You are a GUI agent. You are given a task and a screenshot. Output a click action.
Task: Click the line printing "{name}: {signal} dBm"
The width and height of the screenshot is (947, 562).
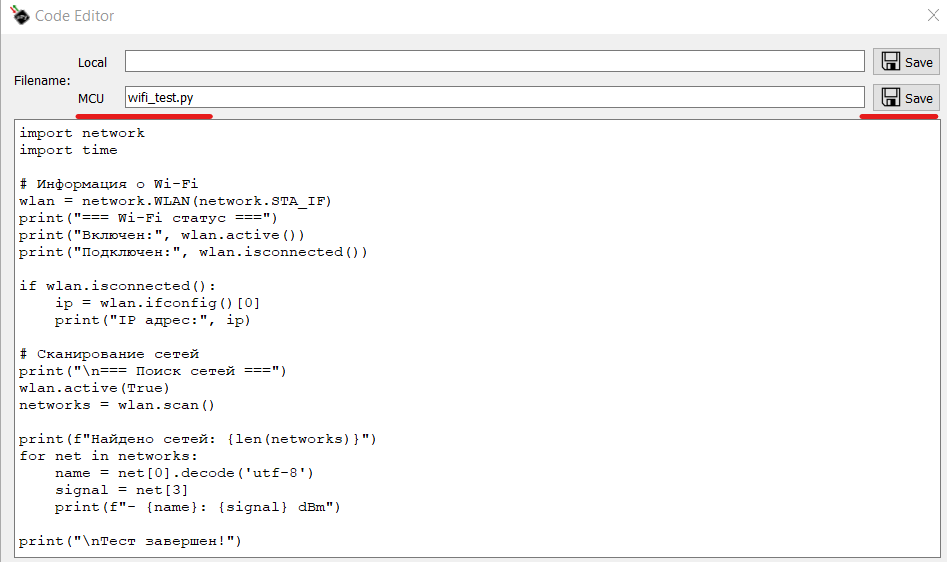[197, 507]
